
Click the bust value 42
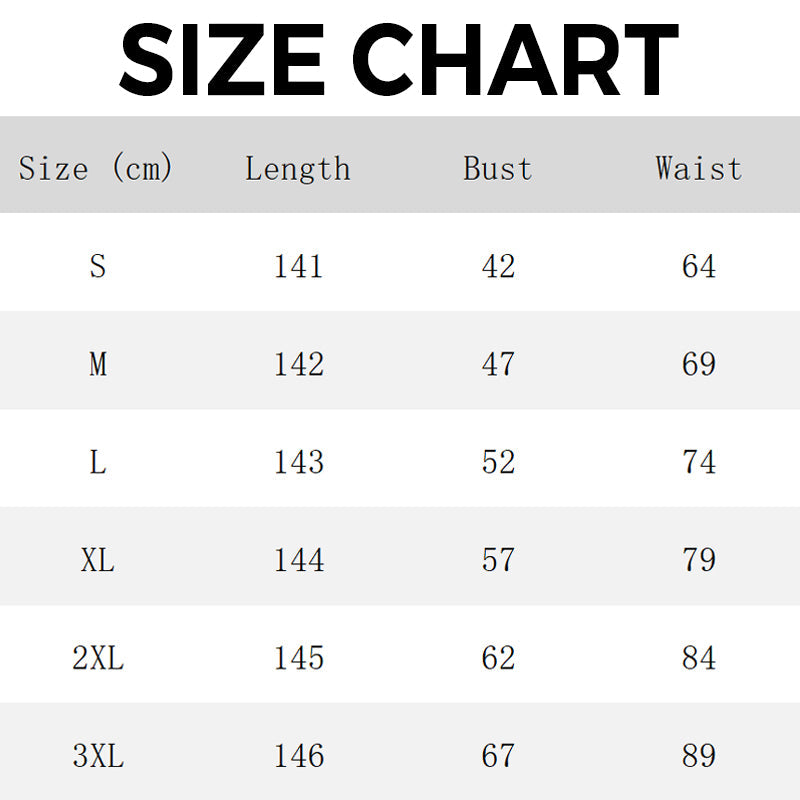[x=498, y=266]
